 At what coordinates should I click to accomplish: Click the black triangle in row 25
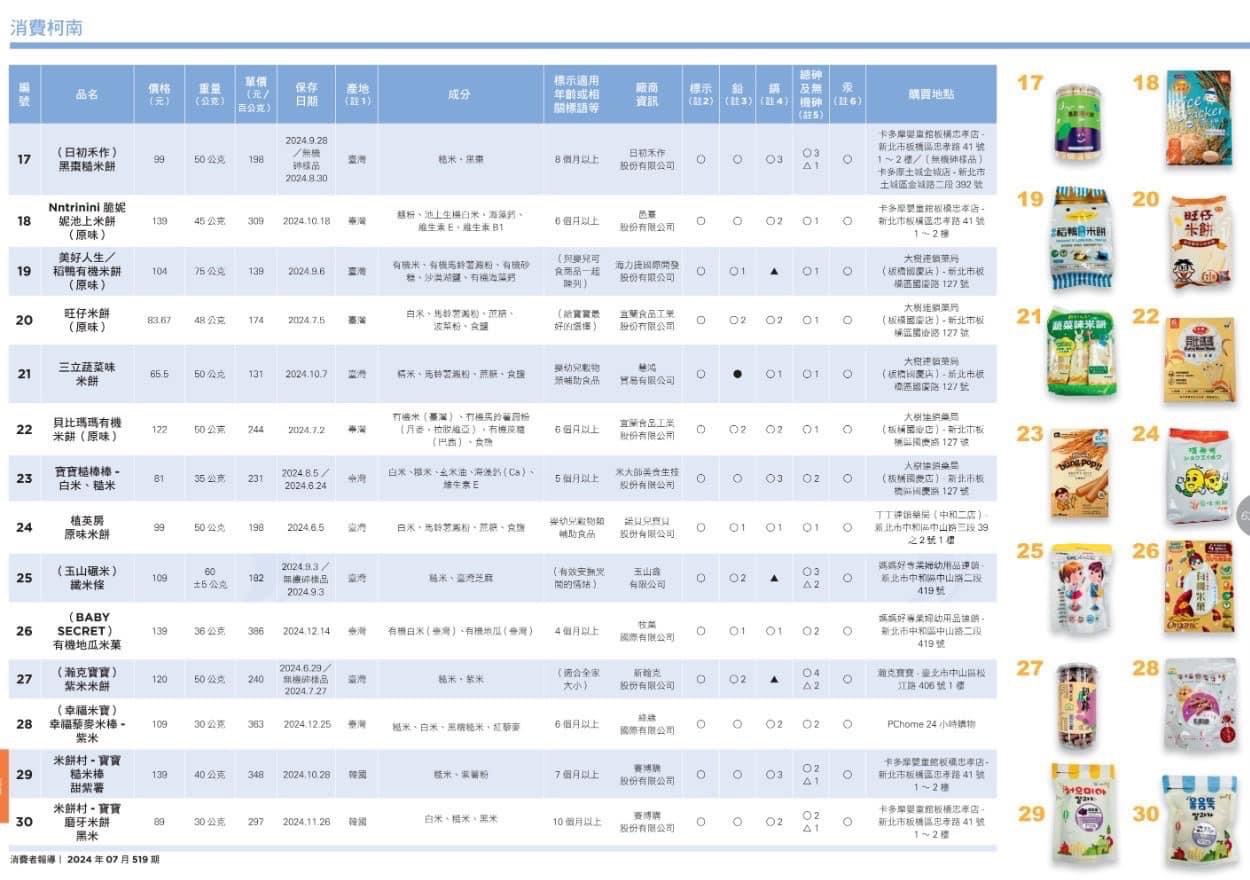click(774, 578)
